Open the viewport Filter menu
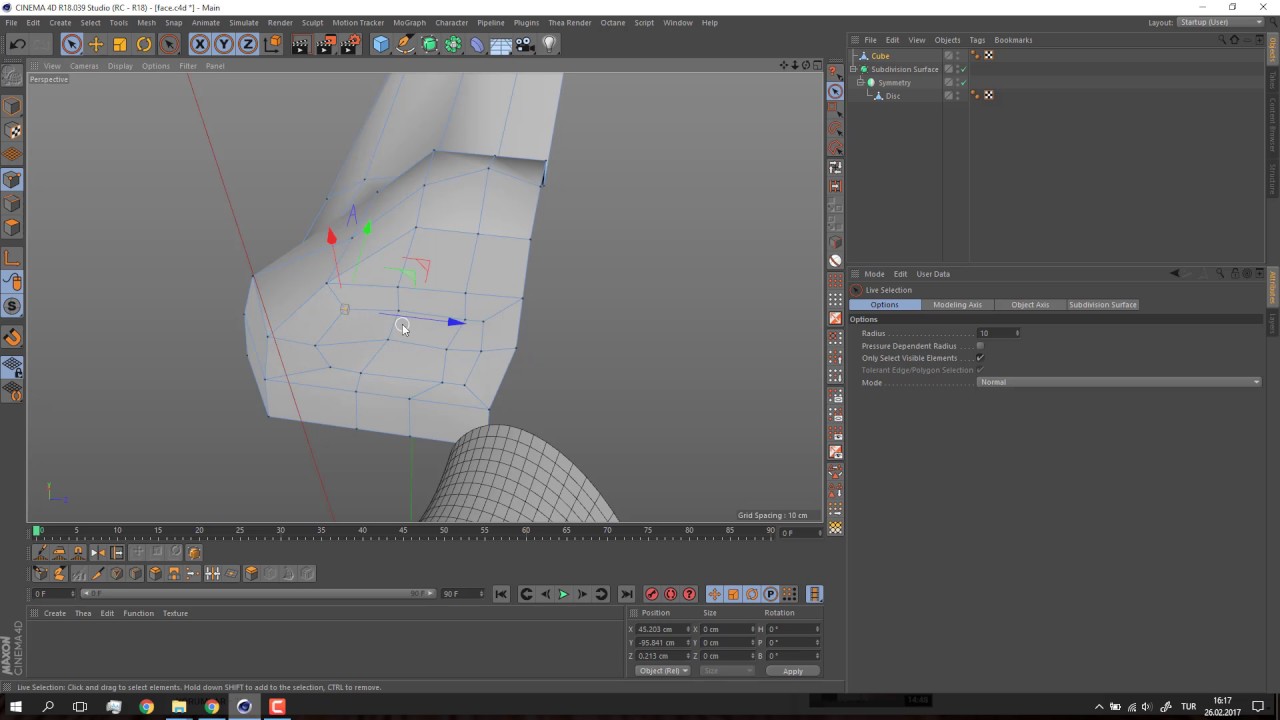This screenshot has height=720, width=1280. [188, 66]
